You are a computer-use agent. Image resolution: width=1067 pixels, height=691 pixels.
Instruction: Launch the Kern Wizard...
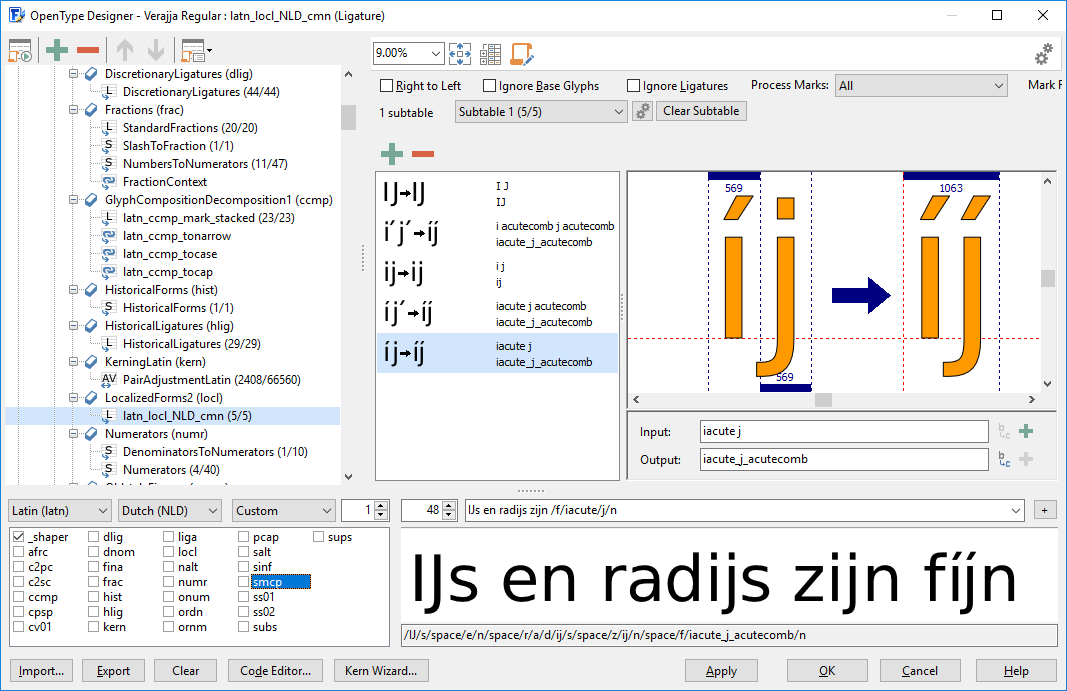[381, 671]
